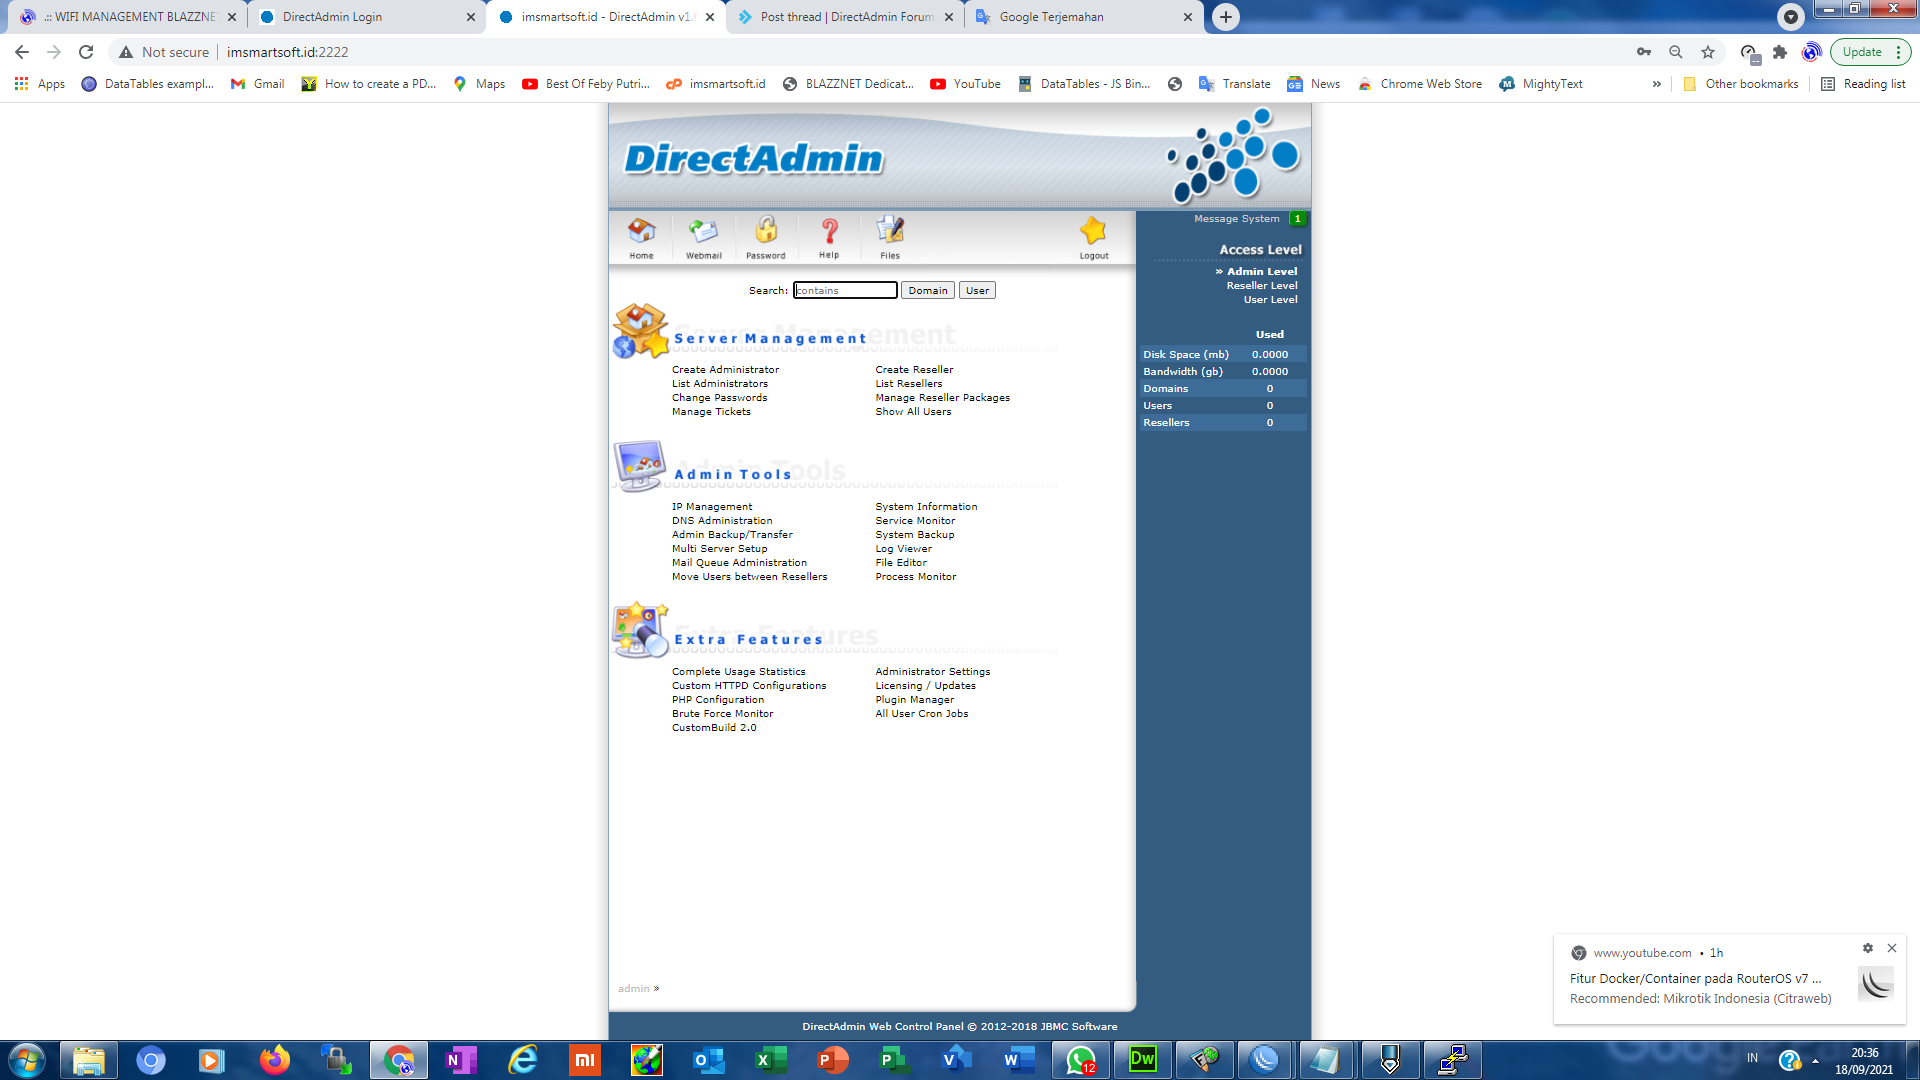
Task: Open Brute Force Monitor link
Action: (x=722, y=714)
